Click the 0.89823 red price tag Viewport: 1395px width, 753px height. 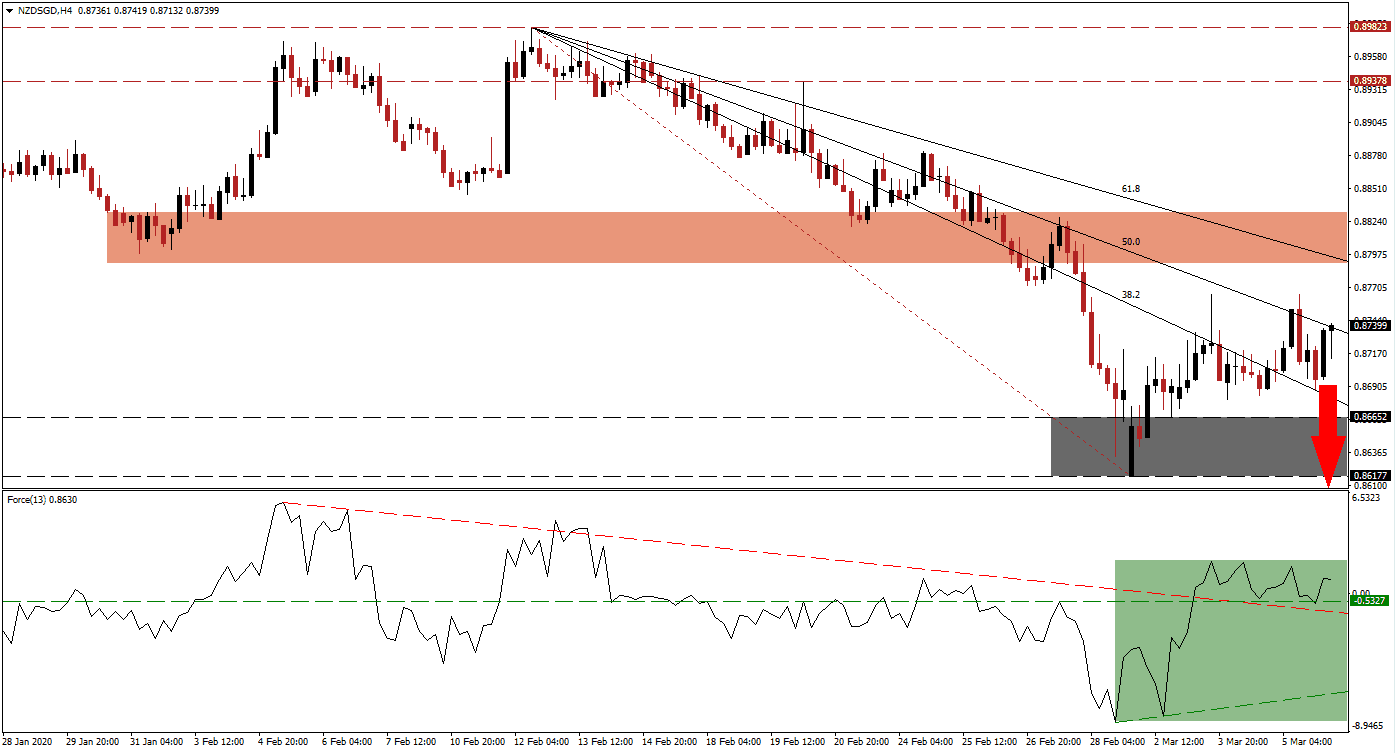click(1368, 28)
